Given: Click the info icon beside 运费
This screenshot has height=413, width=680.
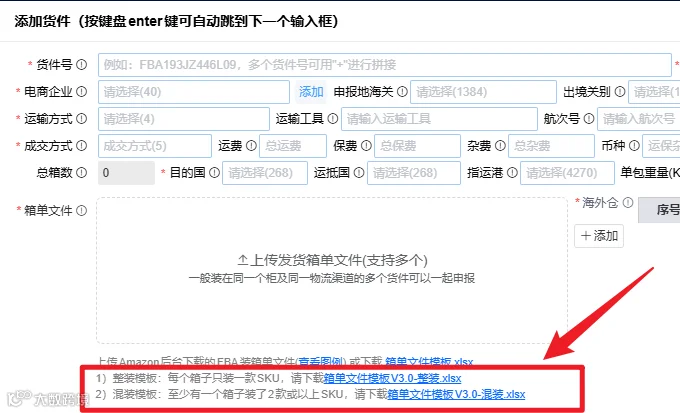Looking at the screenshot, I should point(251,146).
